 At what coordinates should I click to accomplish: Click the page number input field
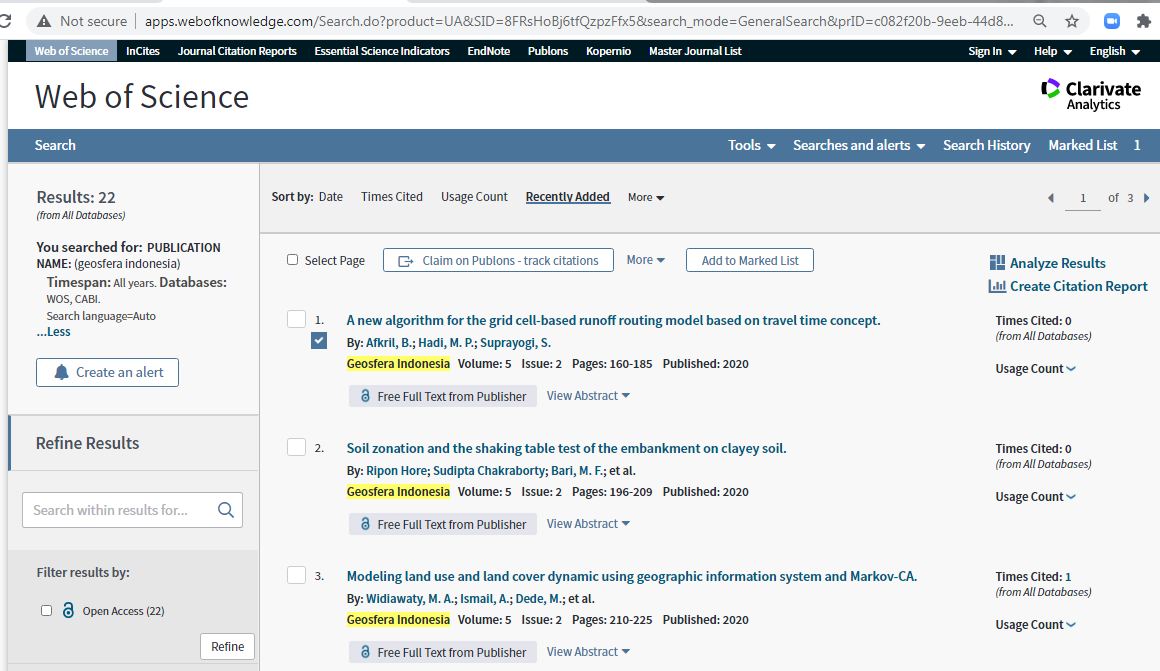[x=1082, y=198]
